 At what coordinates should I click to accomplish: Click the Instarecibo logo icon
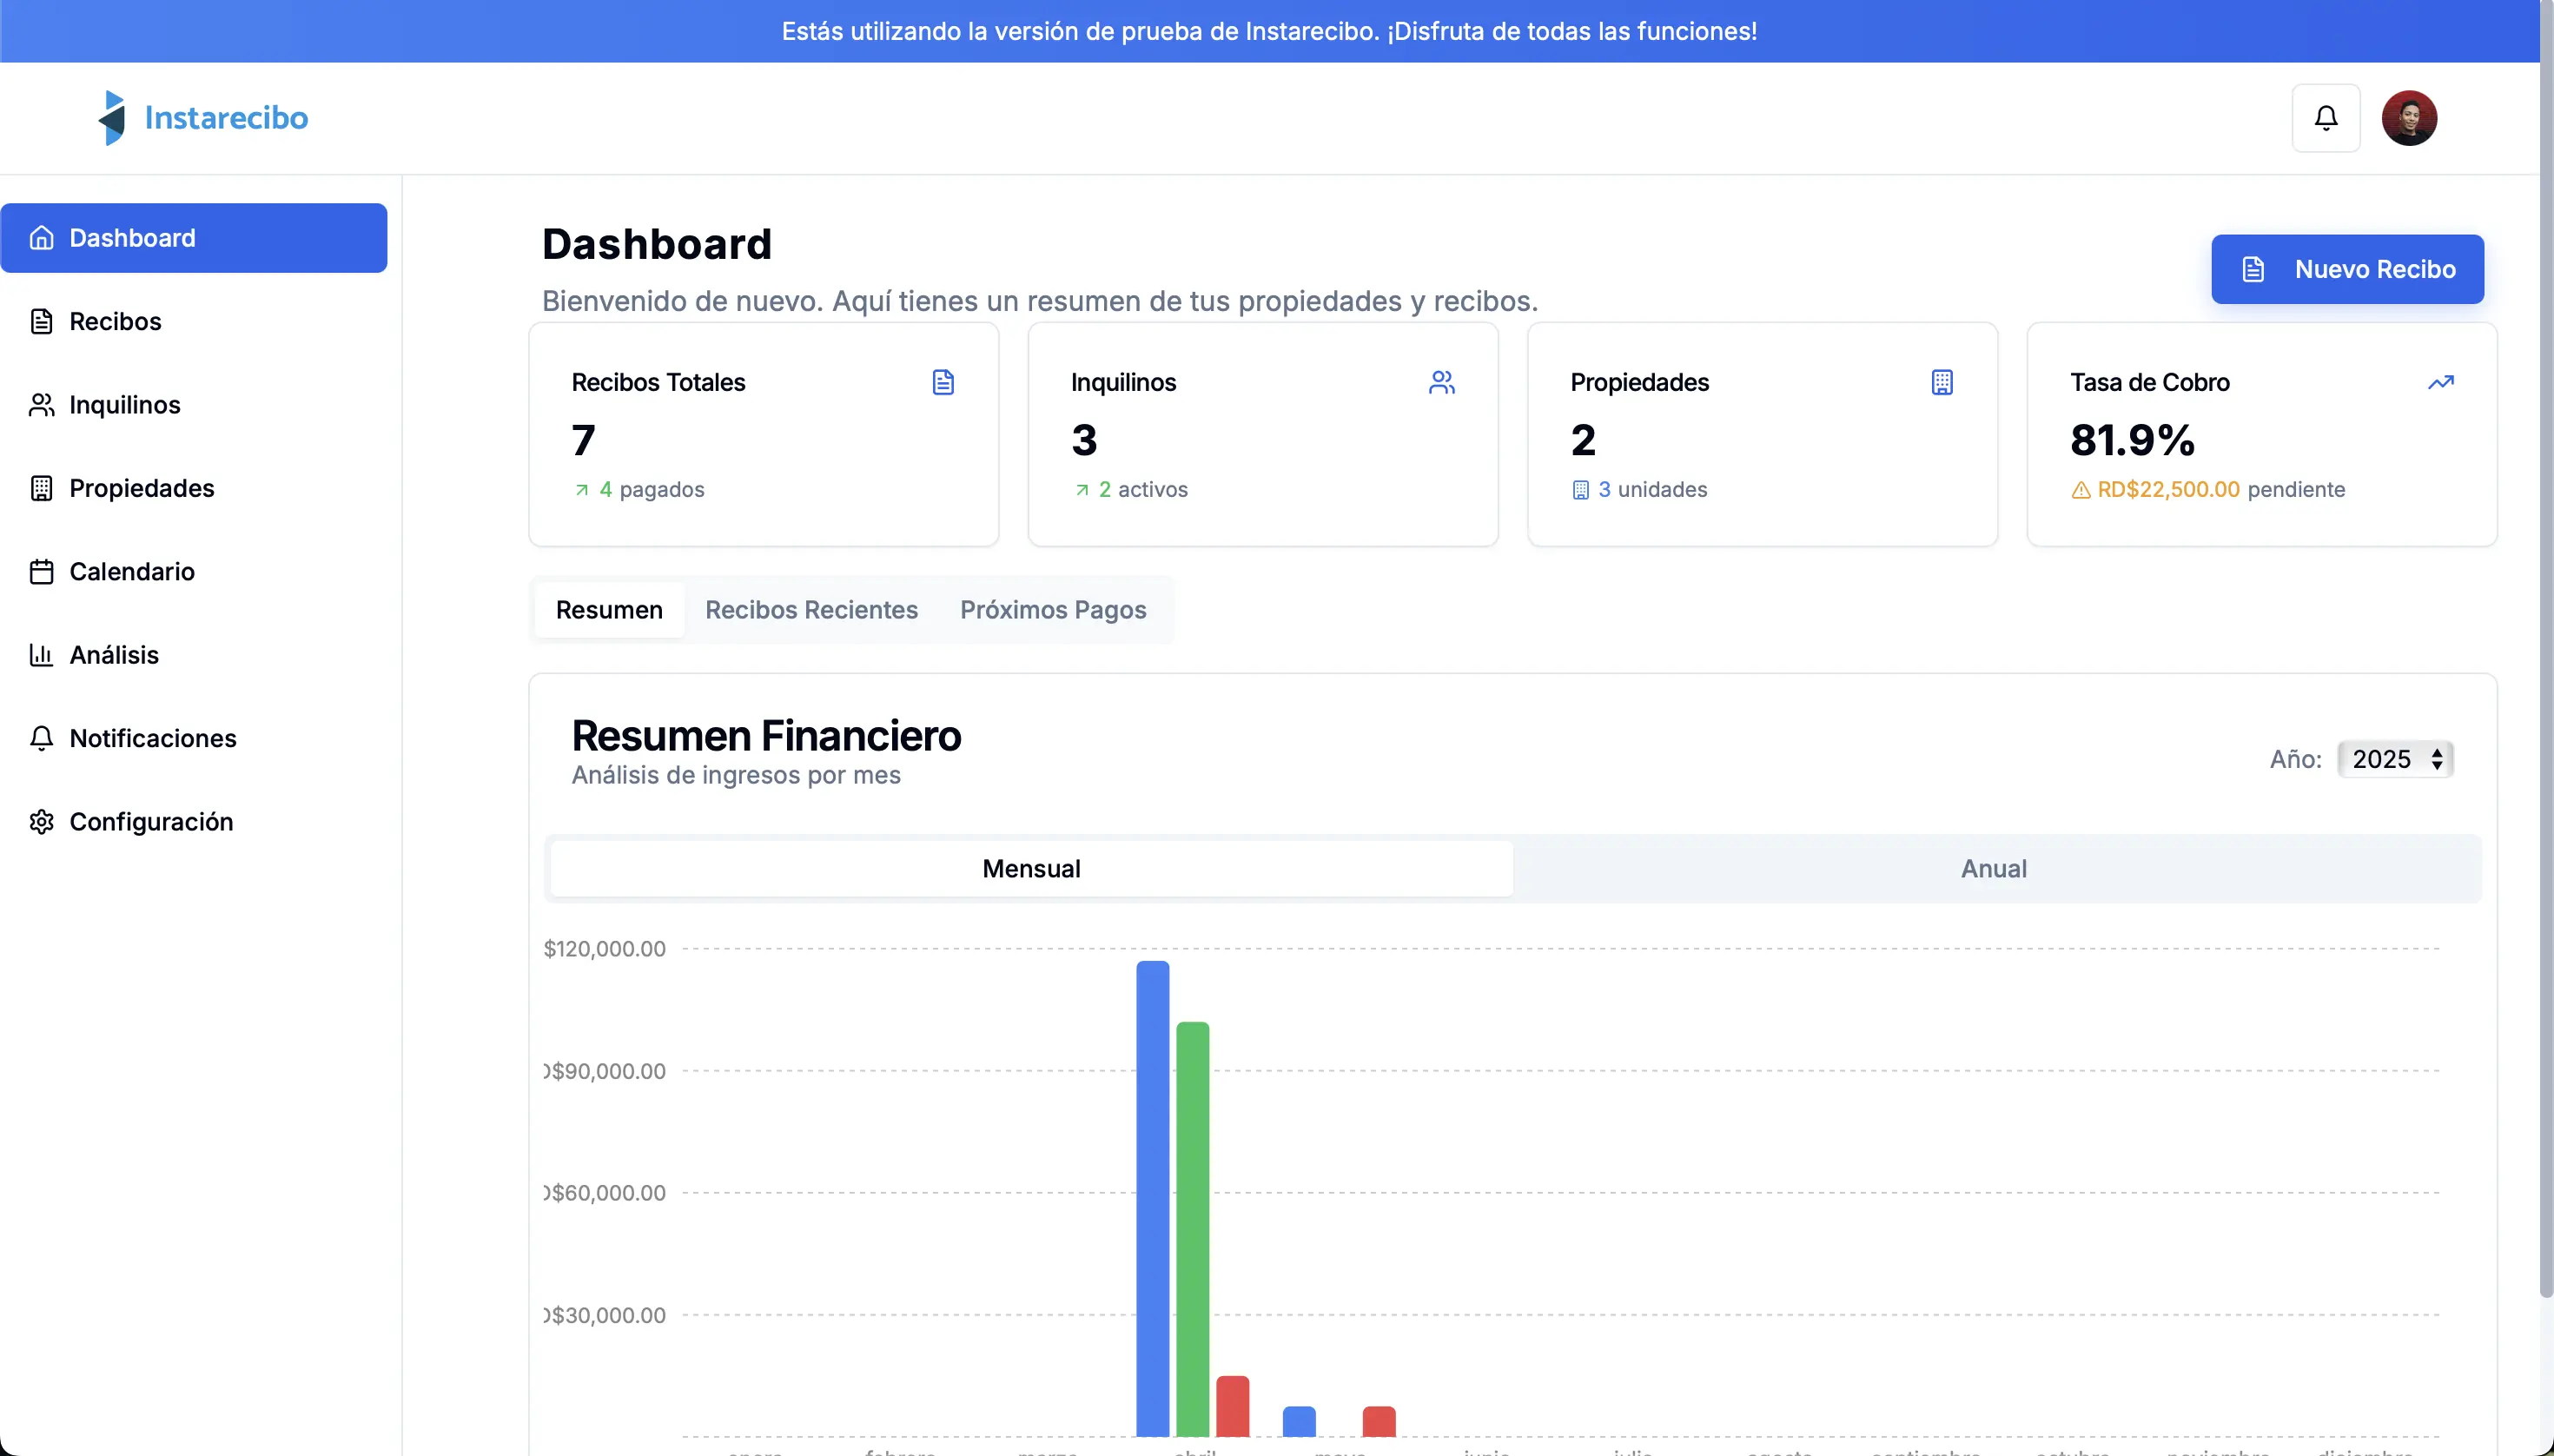click(112, 118)
